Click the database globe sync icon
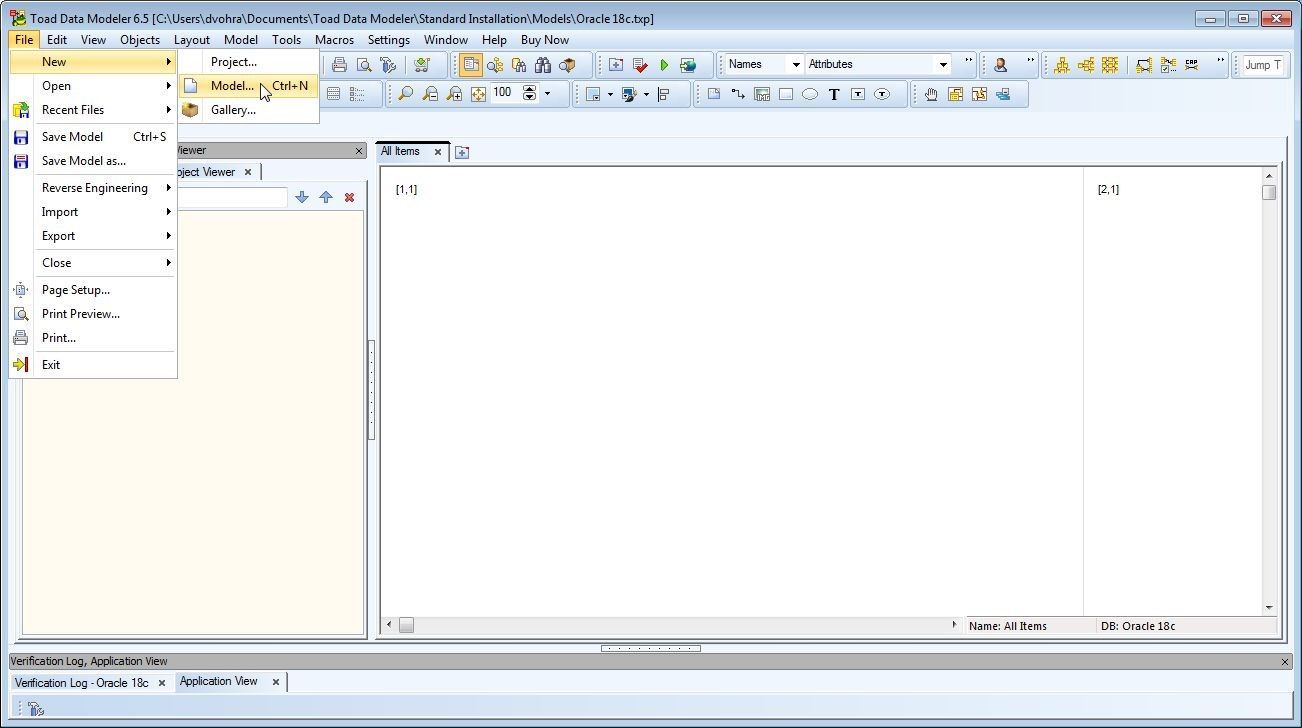Image resolution: width=1302 pixels, height=728 pixels. point(688,65)
